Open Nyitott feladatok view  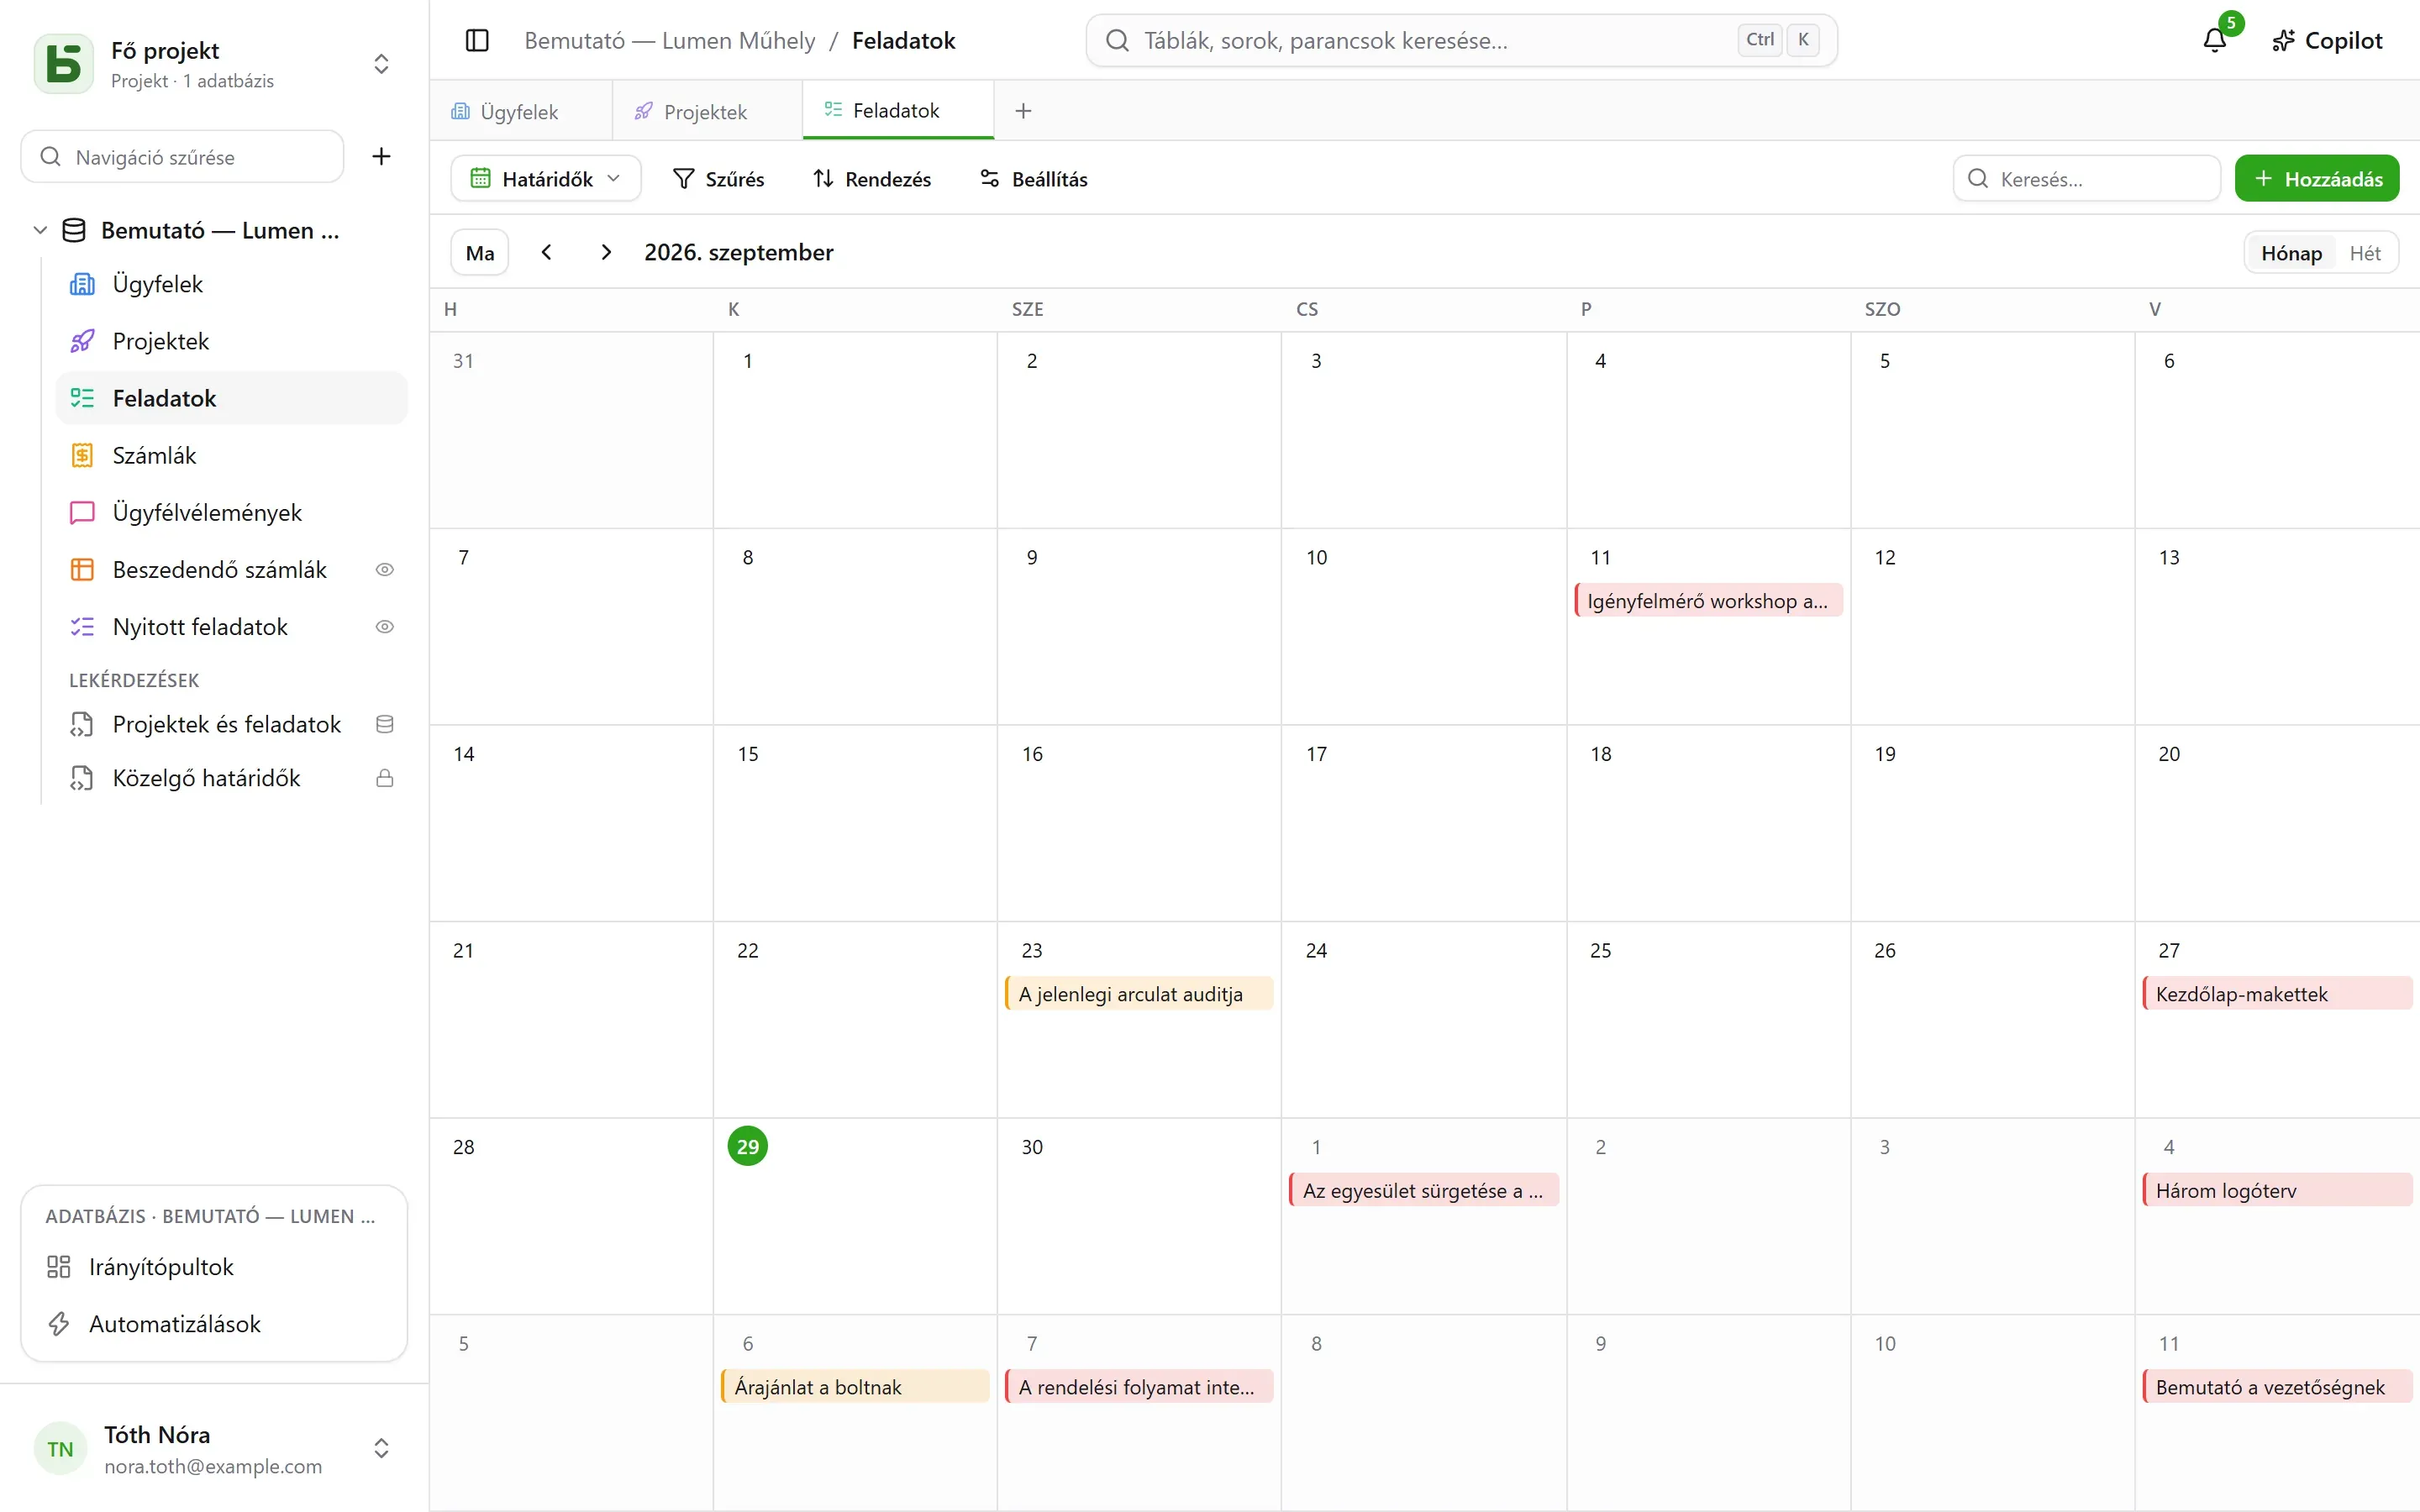231,626
